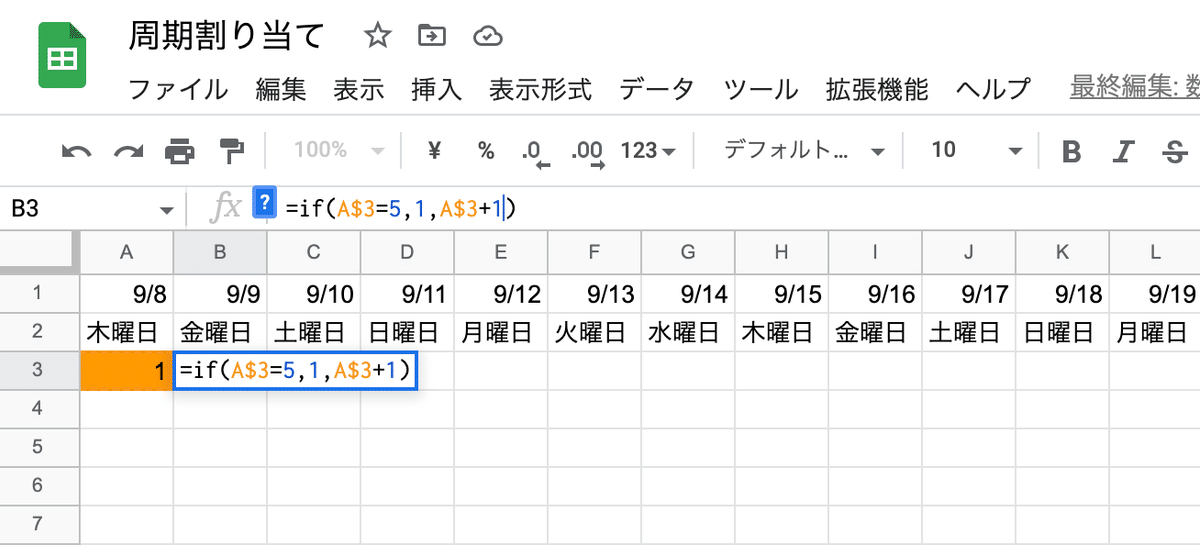Select the 日曜日 cell under 9/11
1200x545 pixels.
click(x=407, y=332)
